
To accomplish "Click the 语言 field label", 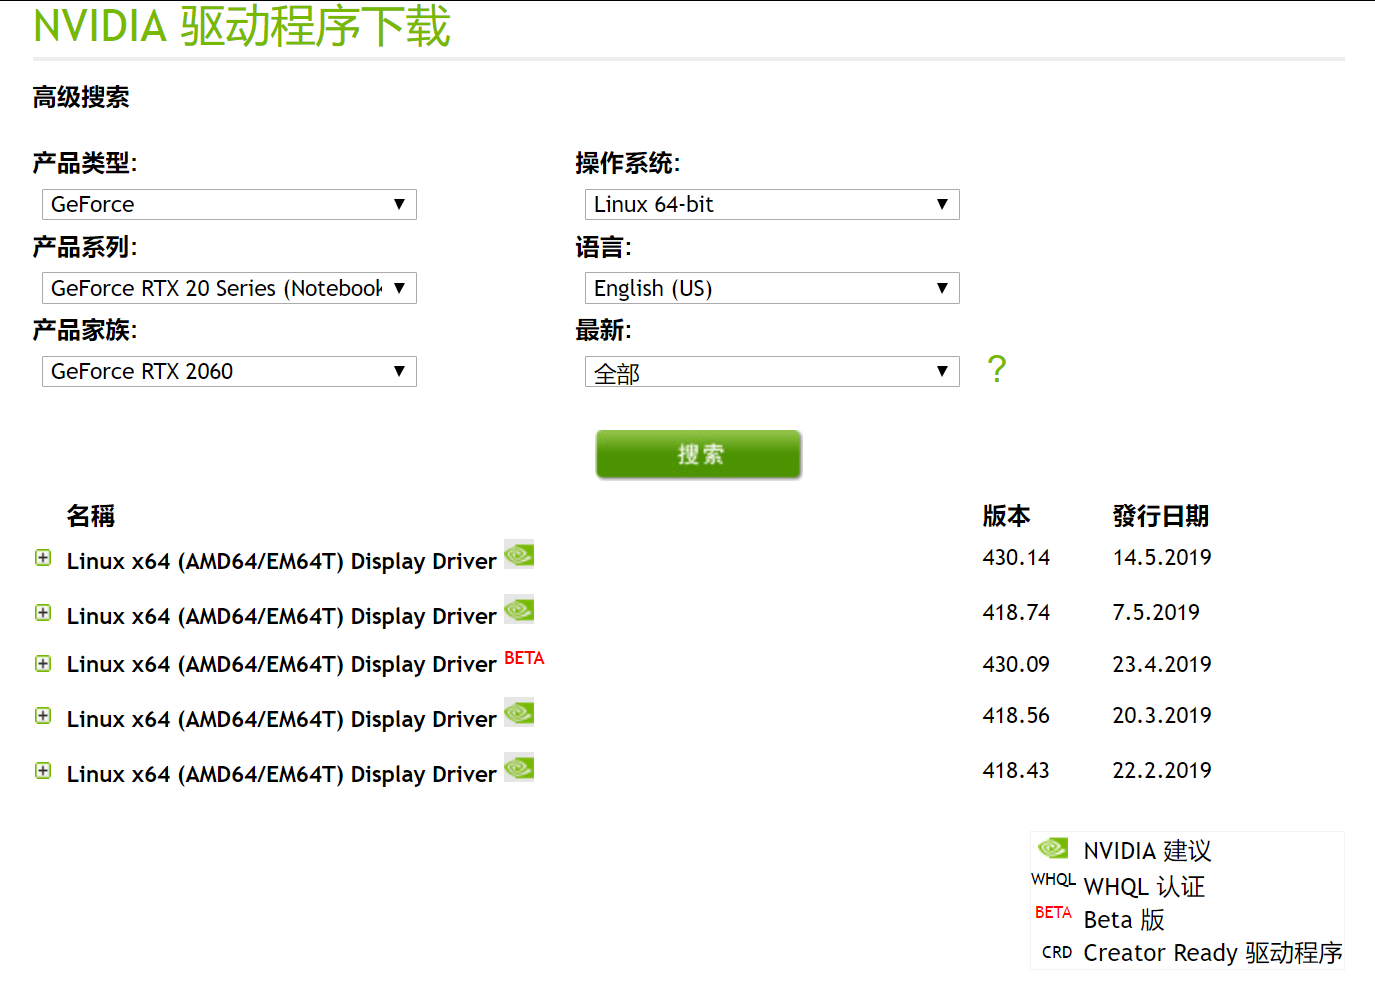I will pos(604,247).
